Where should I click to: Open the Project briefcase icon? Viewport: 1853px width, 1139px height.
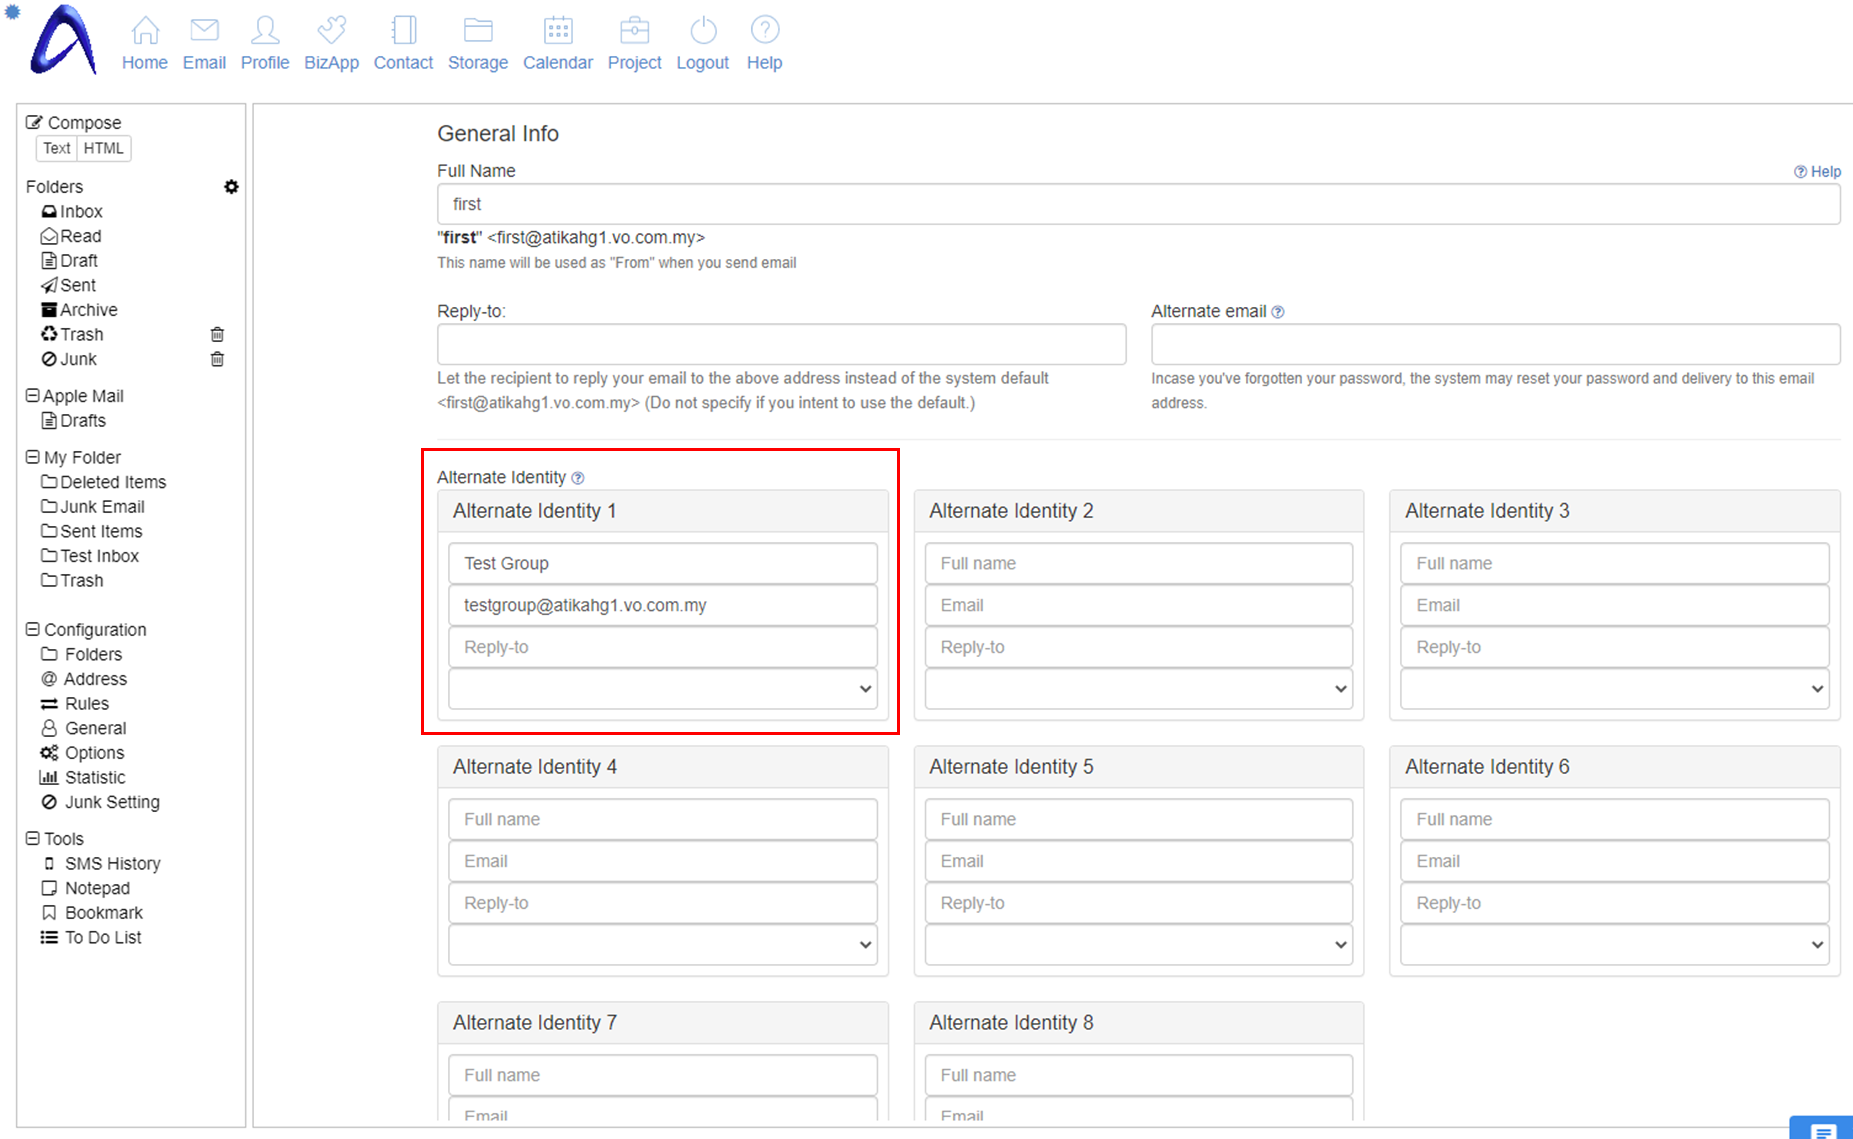point(634,30)
